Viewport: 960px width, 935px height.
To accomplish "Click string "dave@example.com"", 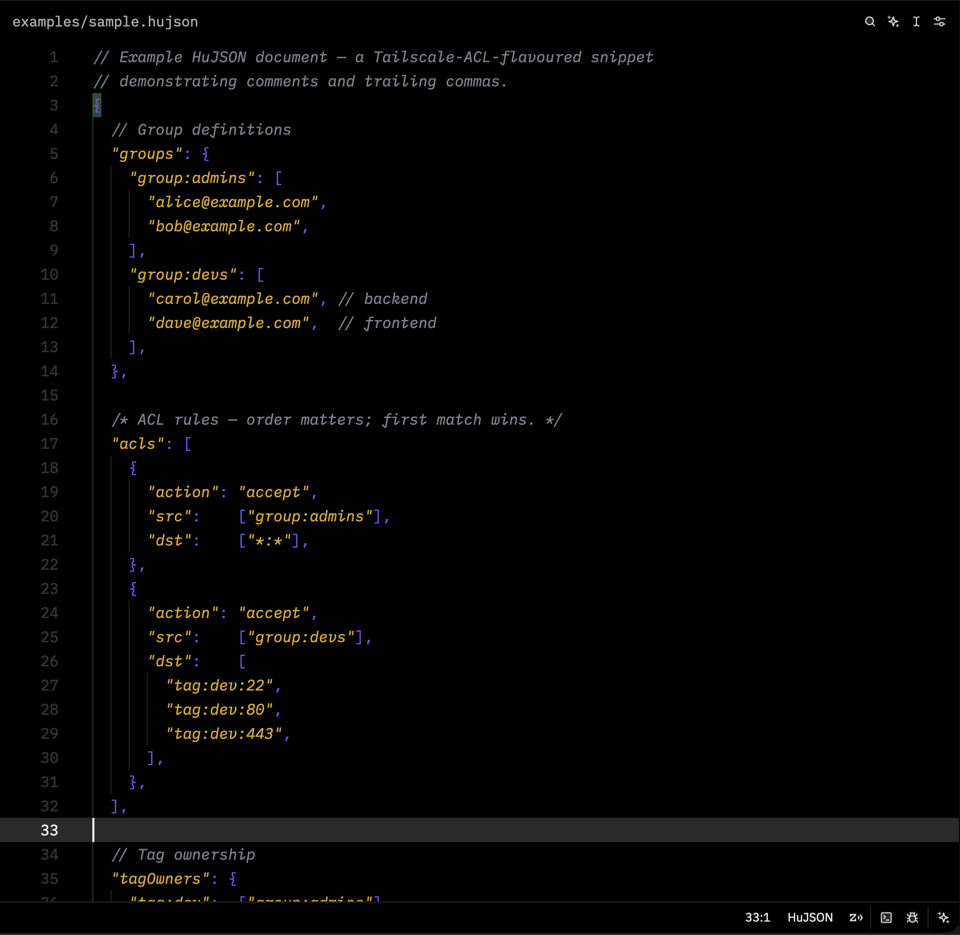I will [x=228, y=323].
